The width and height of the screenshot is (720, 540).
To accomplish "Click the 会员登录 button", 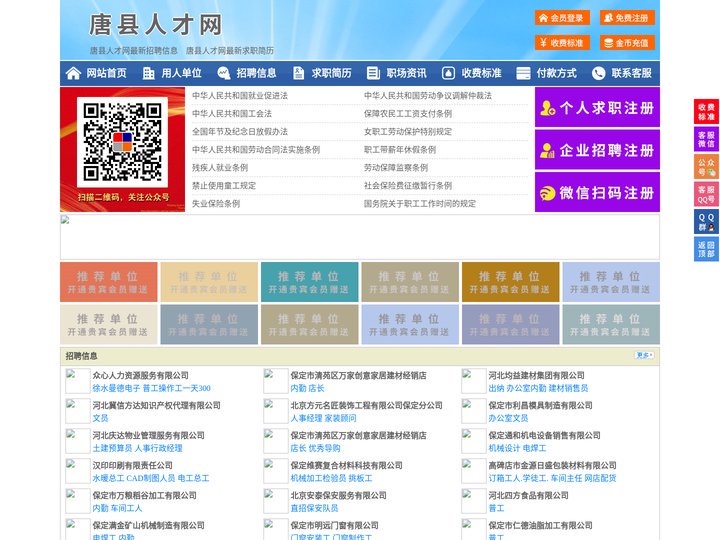I will 562,18.
